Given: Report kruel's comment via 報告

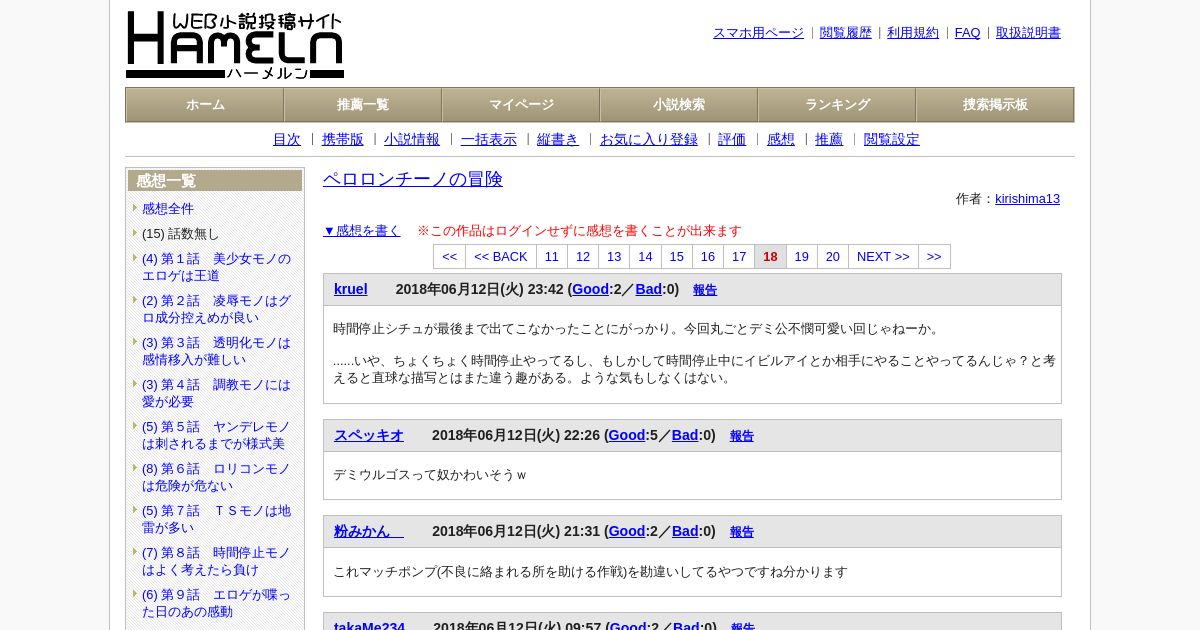Looking at the screenshot, I should point(705,290).
